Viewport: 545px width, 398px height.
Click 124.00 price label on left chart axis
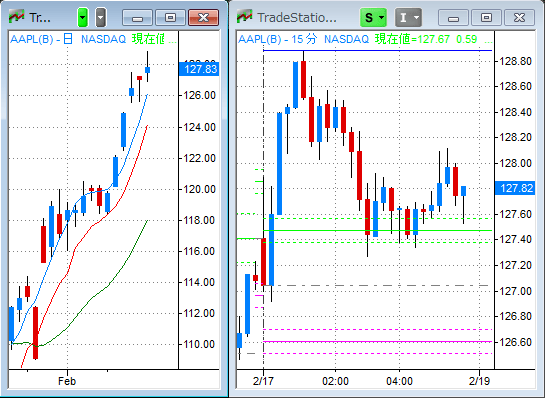pyautogui.click(x=200, y=127)
